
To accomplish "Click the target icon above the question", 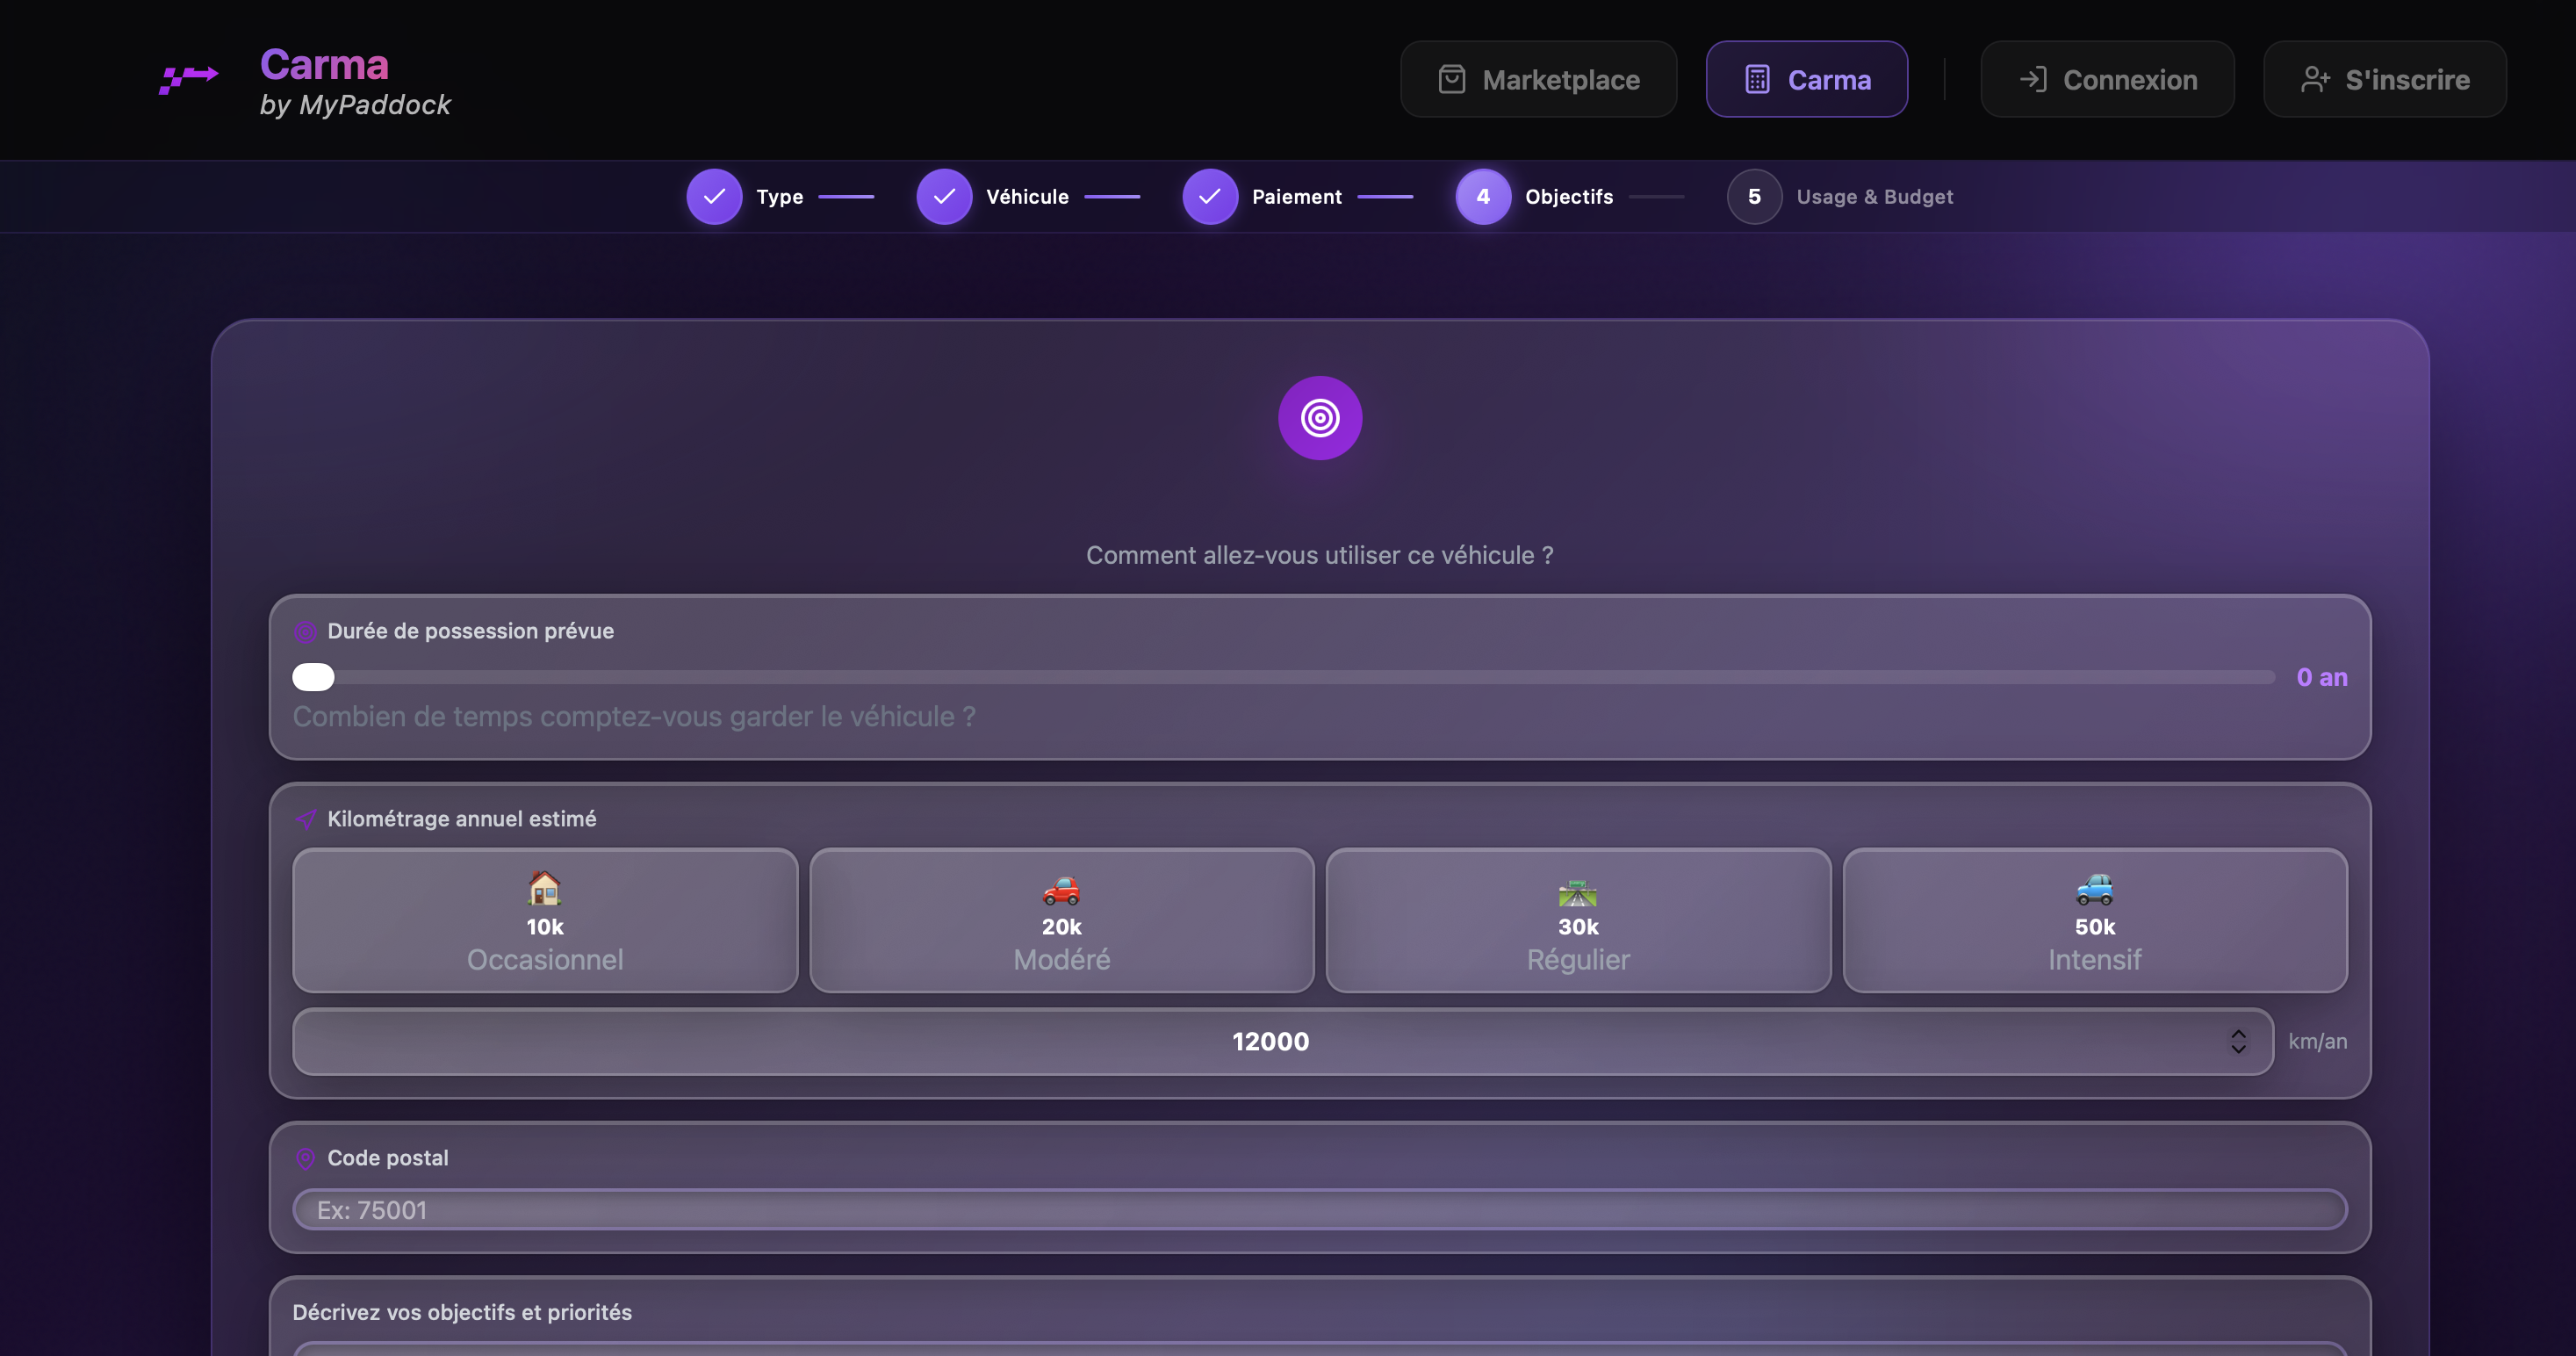I will 1320,418.
